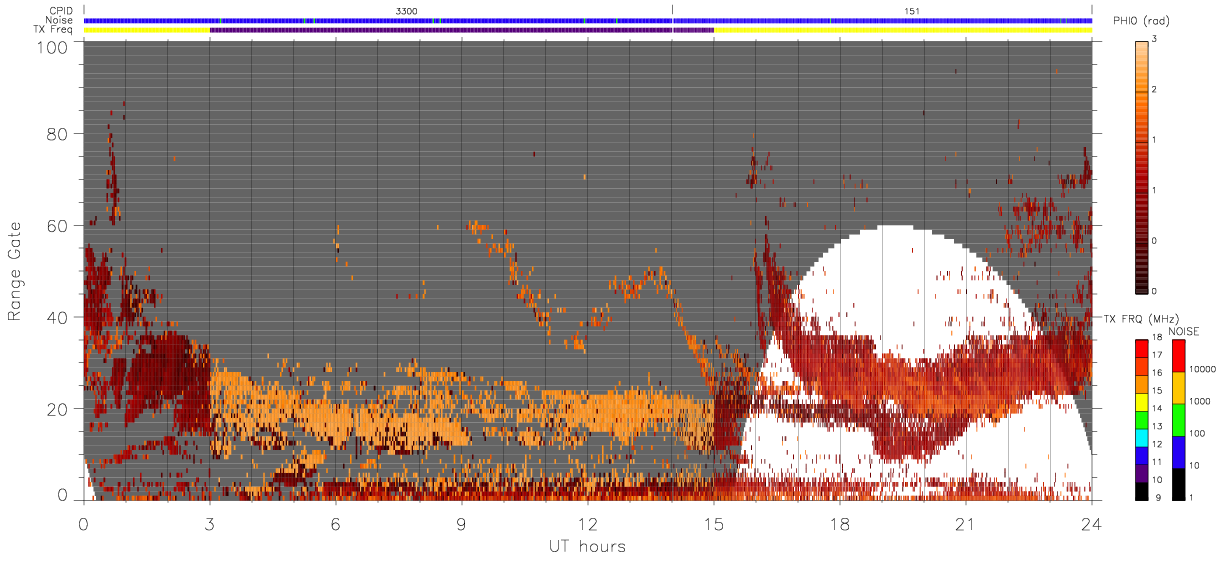Click the 6 tick on UT hours axis
1228x567 pixels.
click(x=336, y=524)
